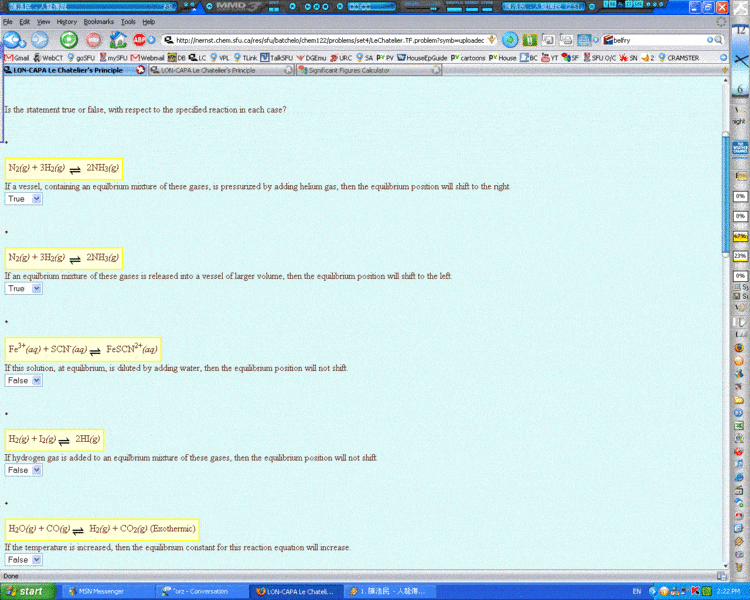750x600 pixels.
Task: Click the Forward navigation arrow
Action: [x=39, y=40]
